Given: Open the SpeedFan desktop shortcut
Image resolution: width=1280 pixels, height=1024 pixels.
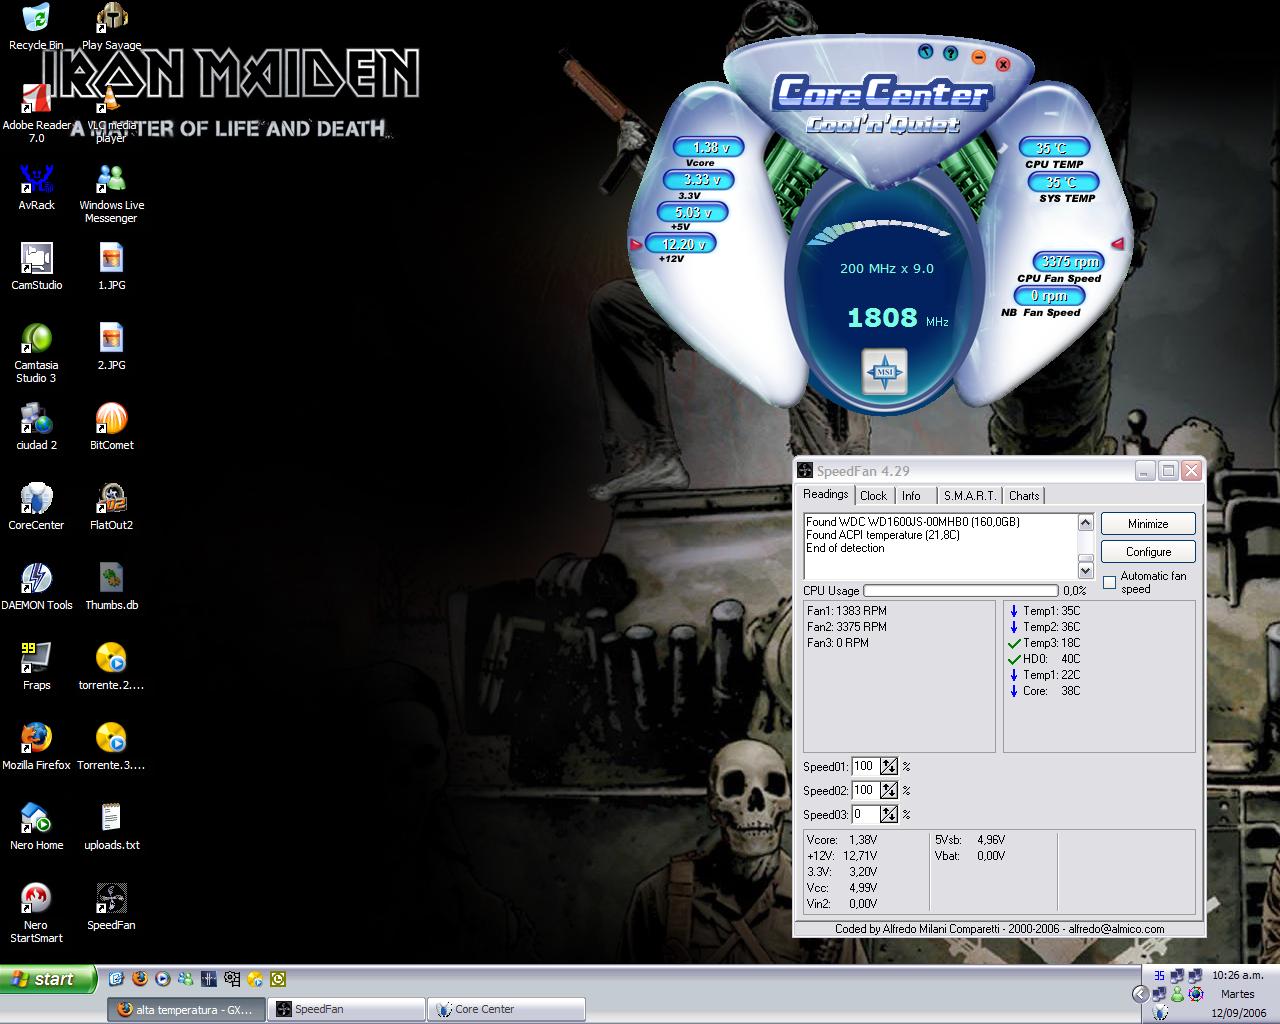Looking at the screenshot, I should tap(111, 907).
